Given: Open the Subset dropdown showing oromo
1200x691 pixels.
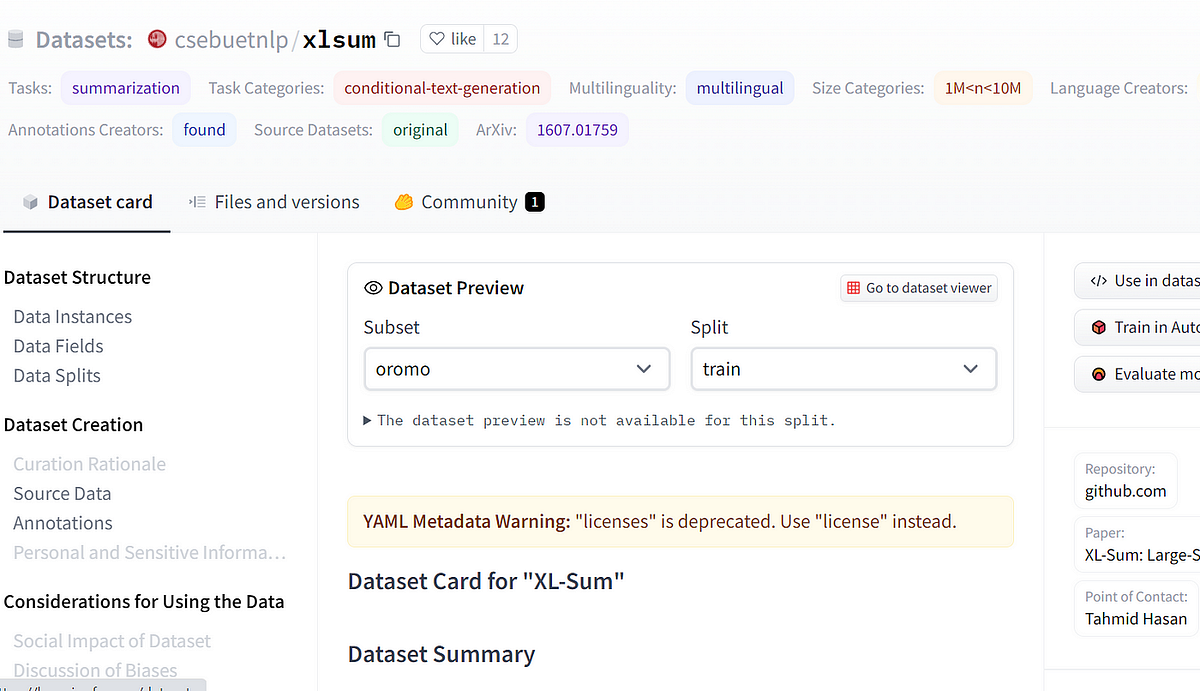Looking at the screenshot, I should coord(516,369).
